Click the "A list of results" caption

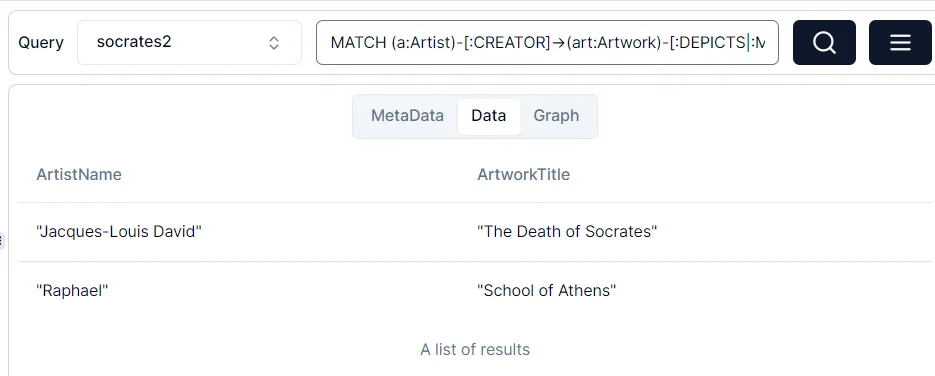(475, 349)
